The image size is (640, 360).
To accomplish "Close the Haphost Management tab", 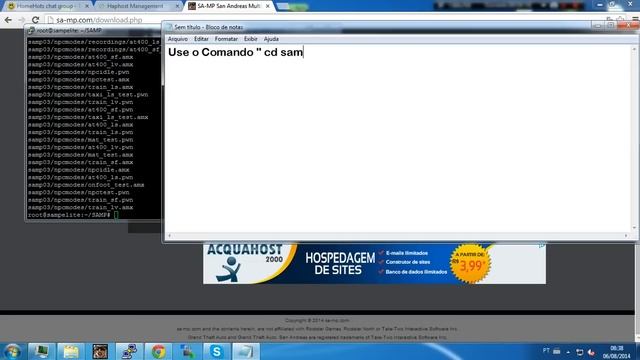I will click(178, 6).
